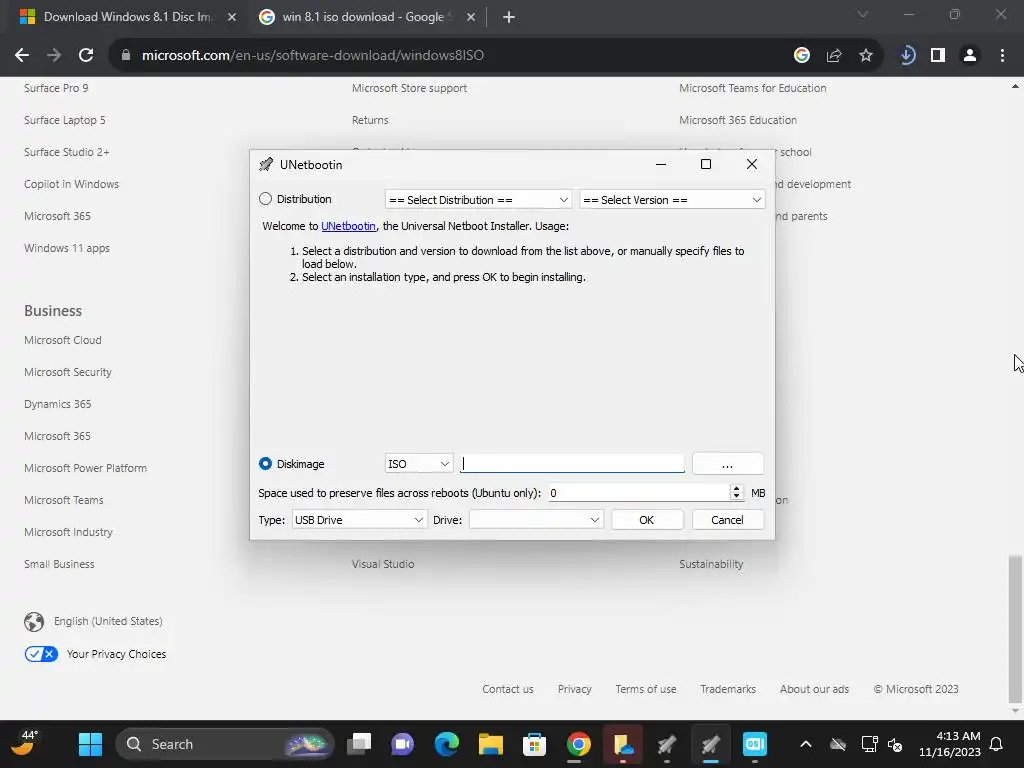Open weather widget showing 44°
The height and width of the screenshot is (768, 1024).
click(25, 743)
